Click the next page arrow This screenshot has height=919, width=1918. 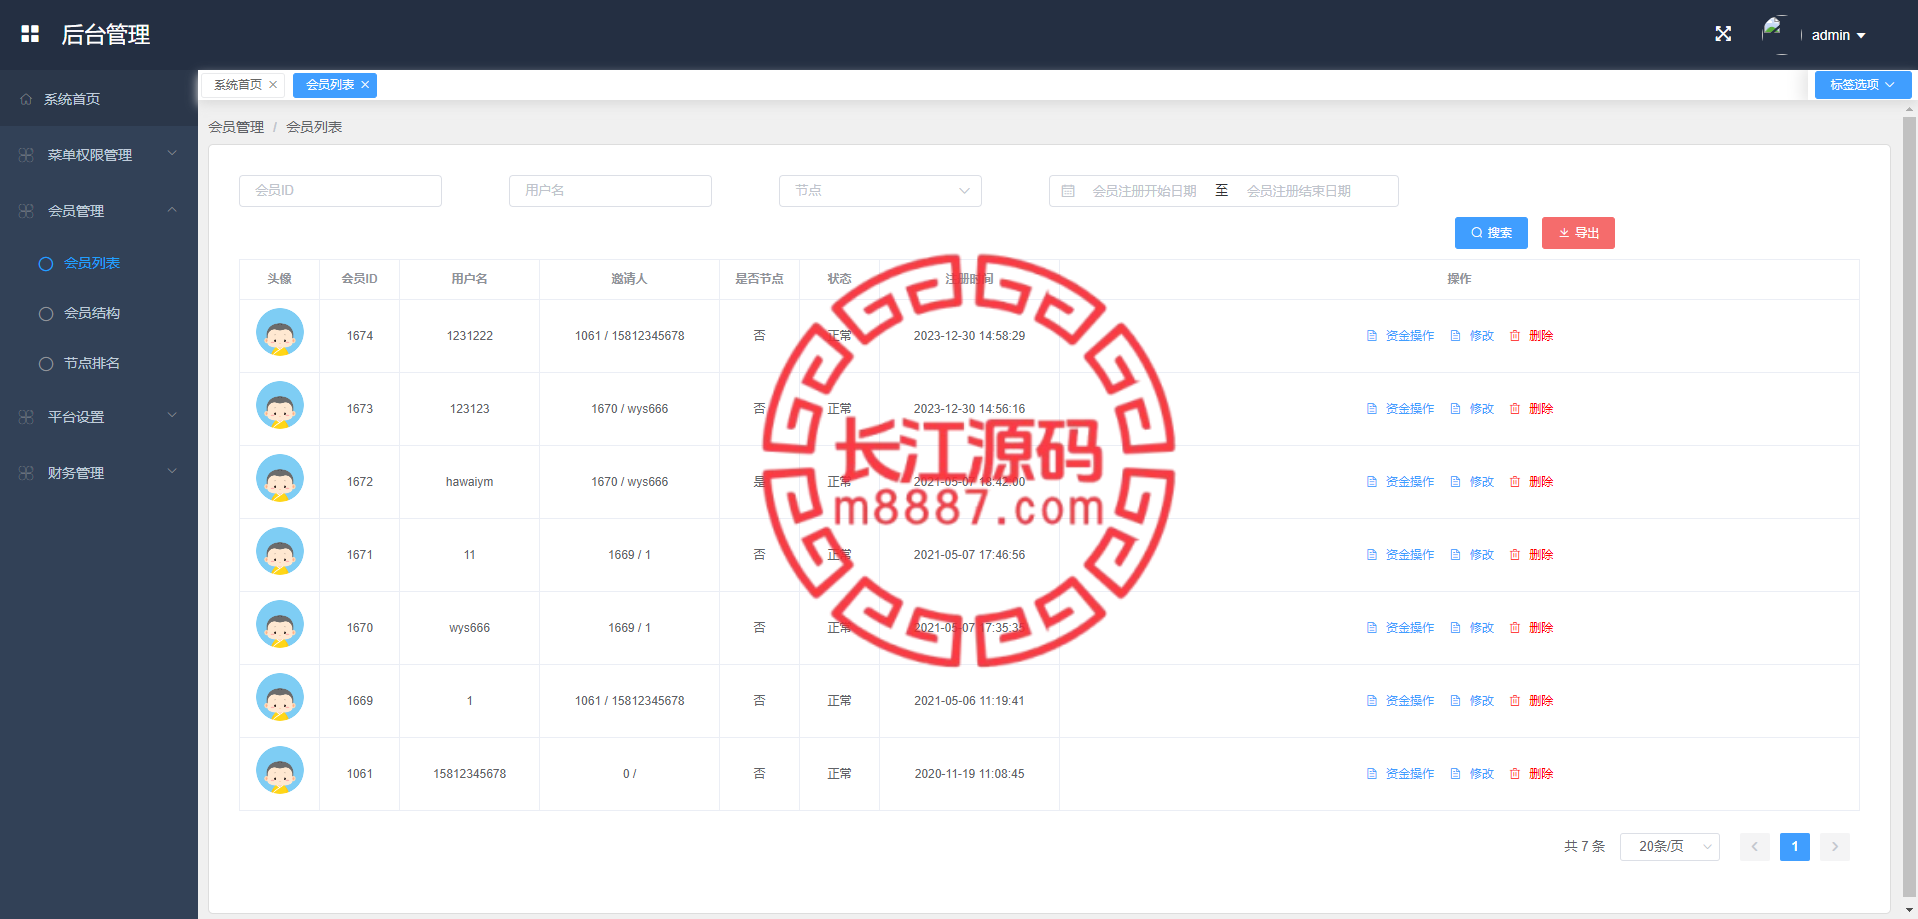coord(1835,847)
